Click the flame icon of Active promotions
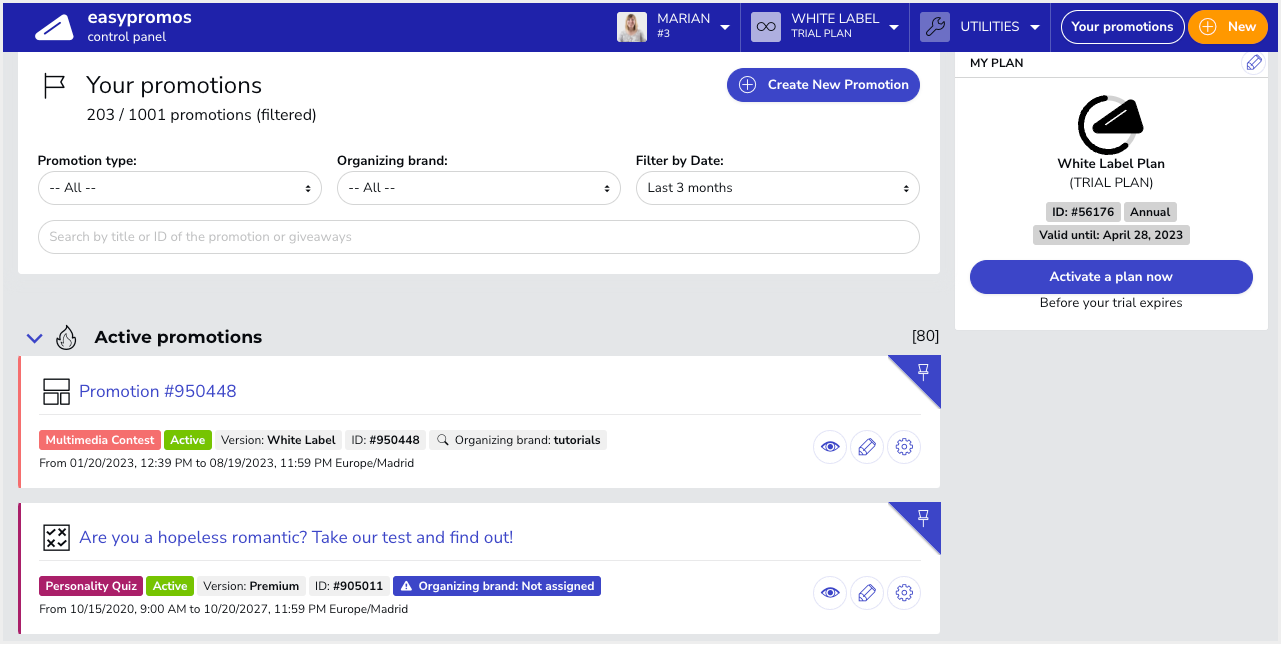The width and height of the screenshot is (1281, 645). (66, 338)
